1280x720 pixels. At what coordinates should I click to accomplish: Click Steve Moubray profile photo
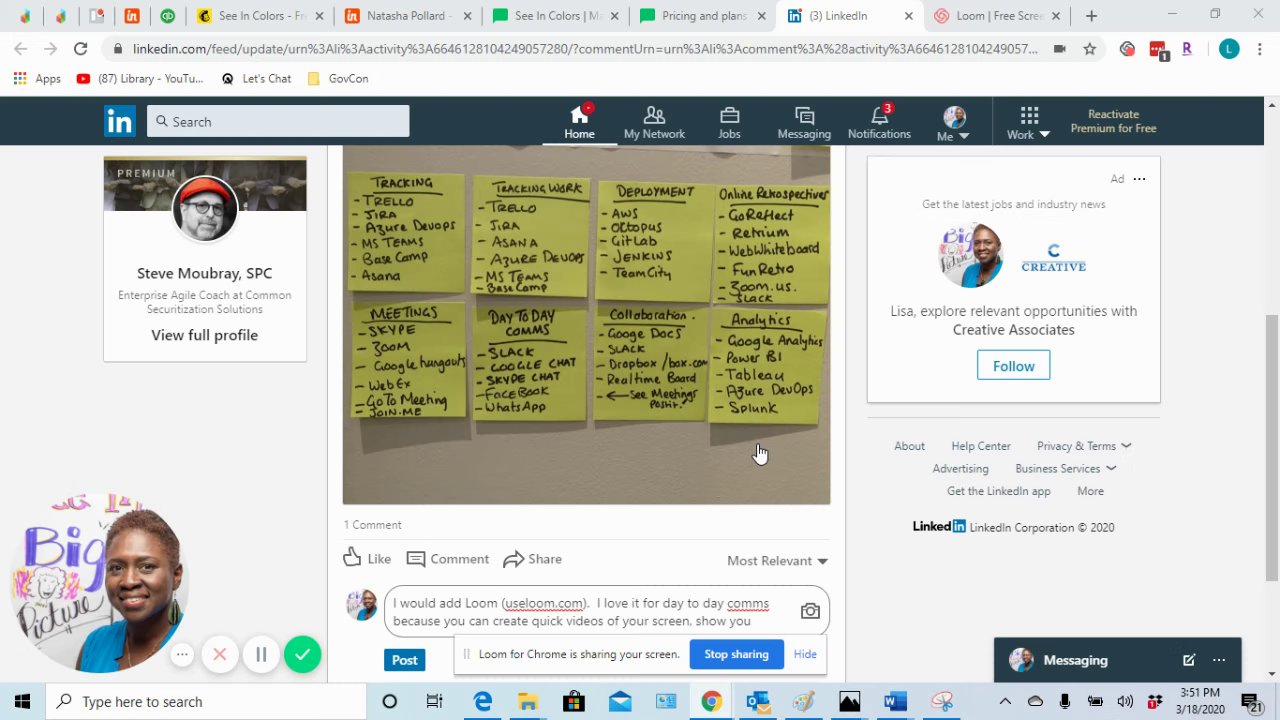tap(205, 209)
